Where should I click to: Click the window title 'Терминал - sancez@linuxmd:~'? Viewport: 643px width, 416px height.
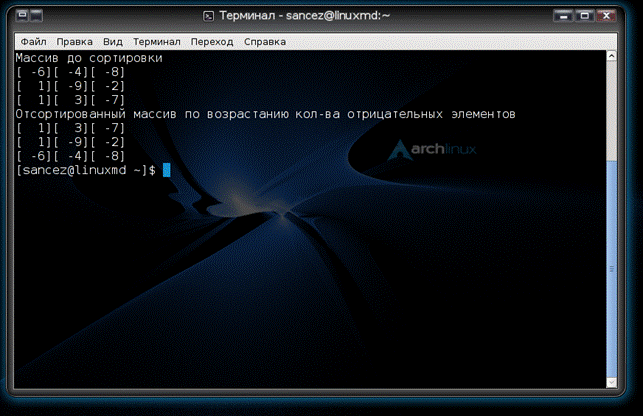click(304, 16)
